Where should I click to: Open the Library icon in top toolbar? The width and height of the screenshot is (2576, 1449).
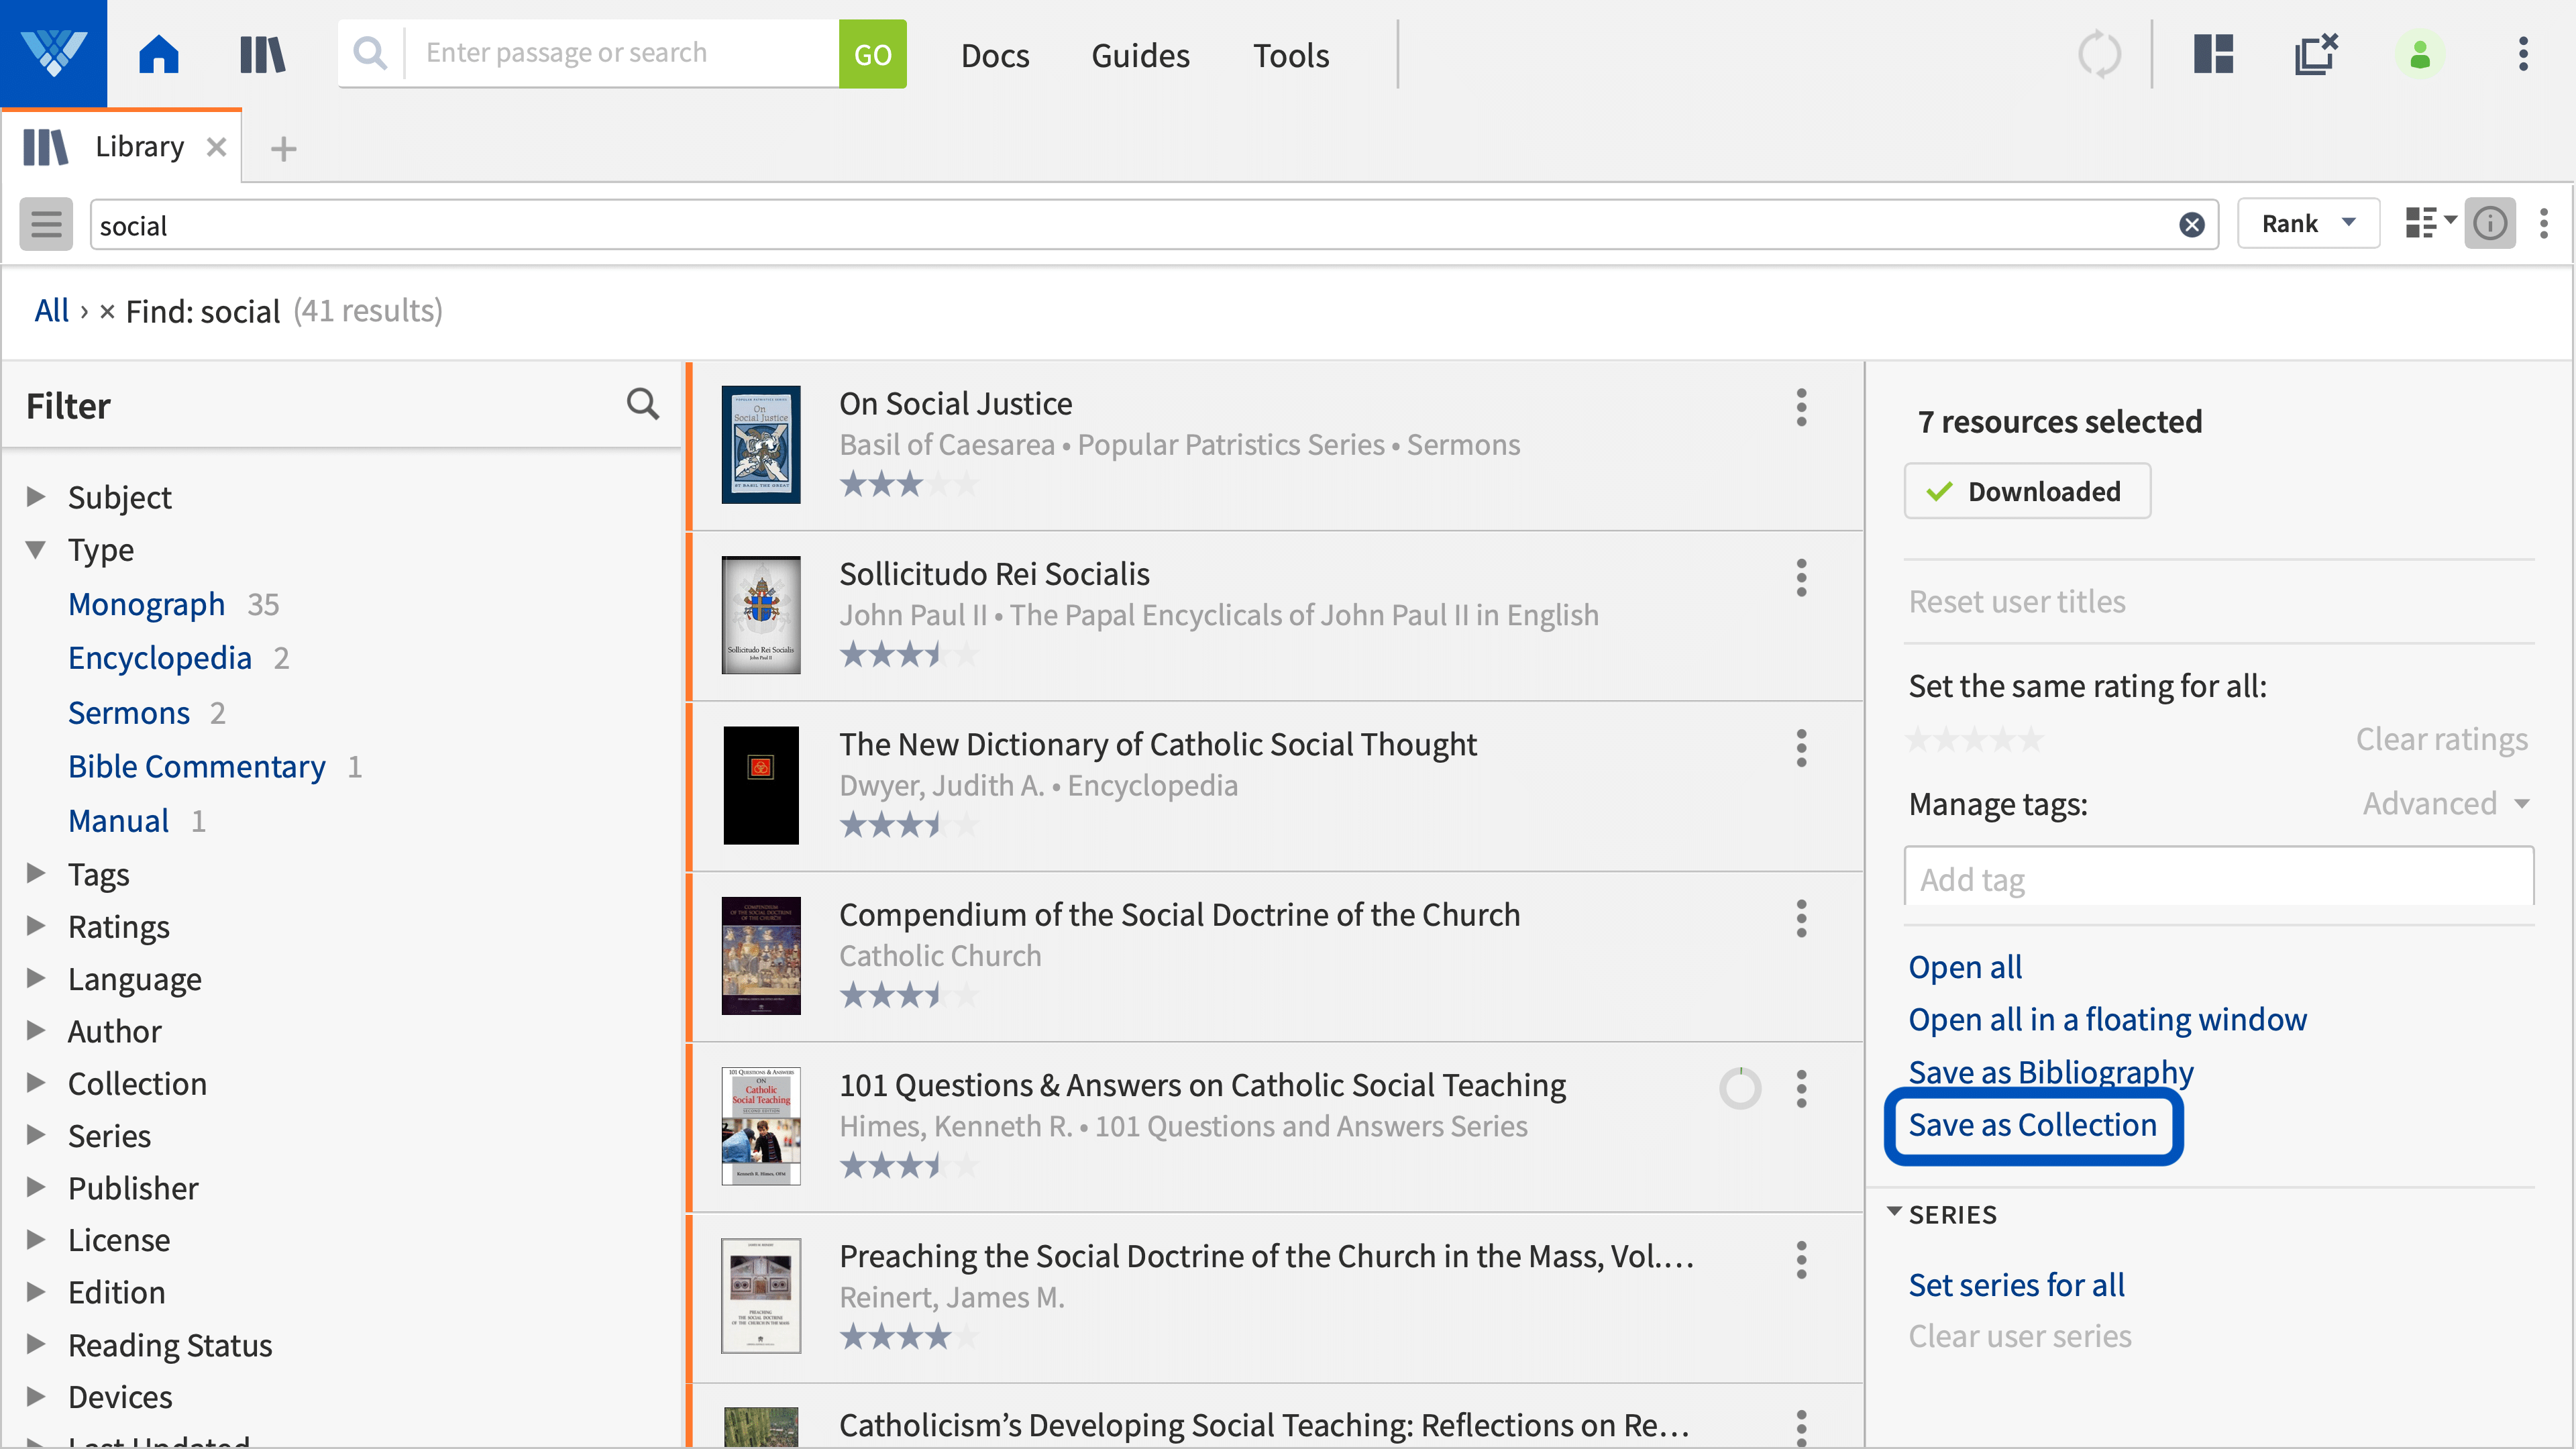pyautogui.click(x=263, y=54)
